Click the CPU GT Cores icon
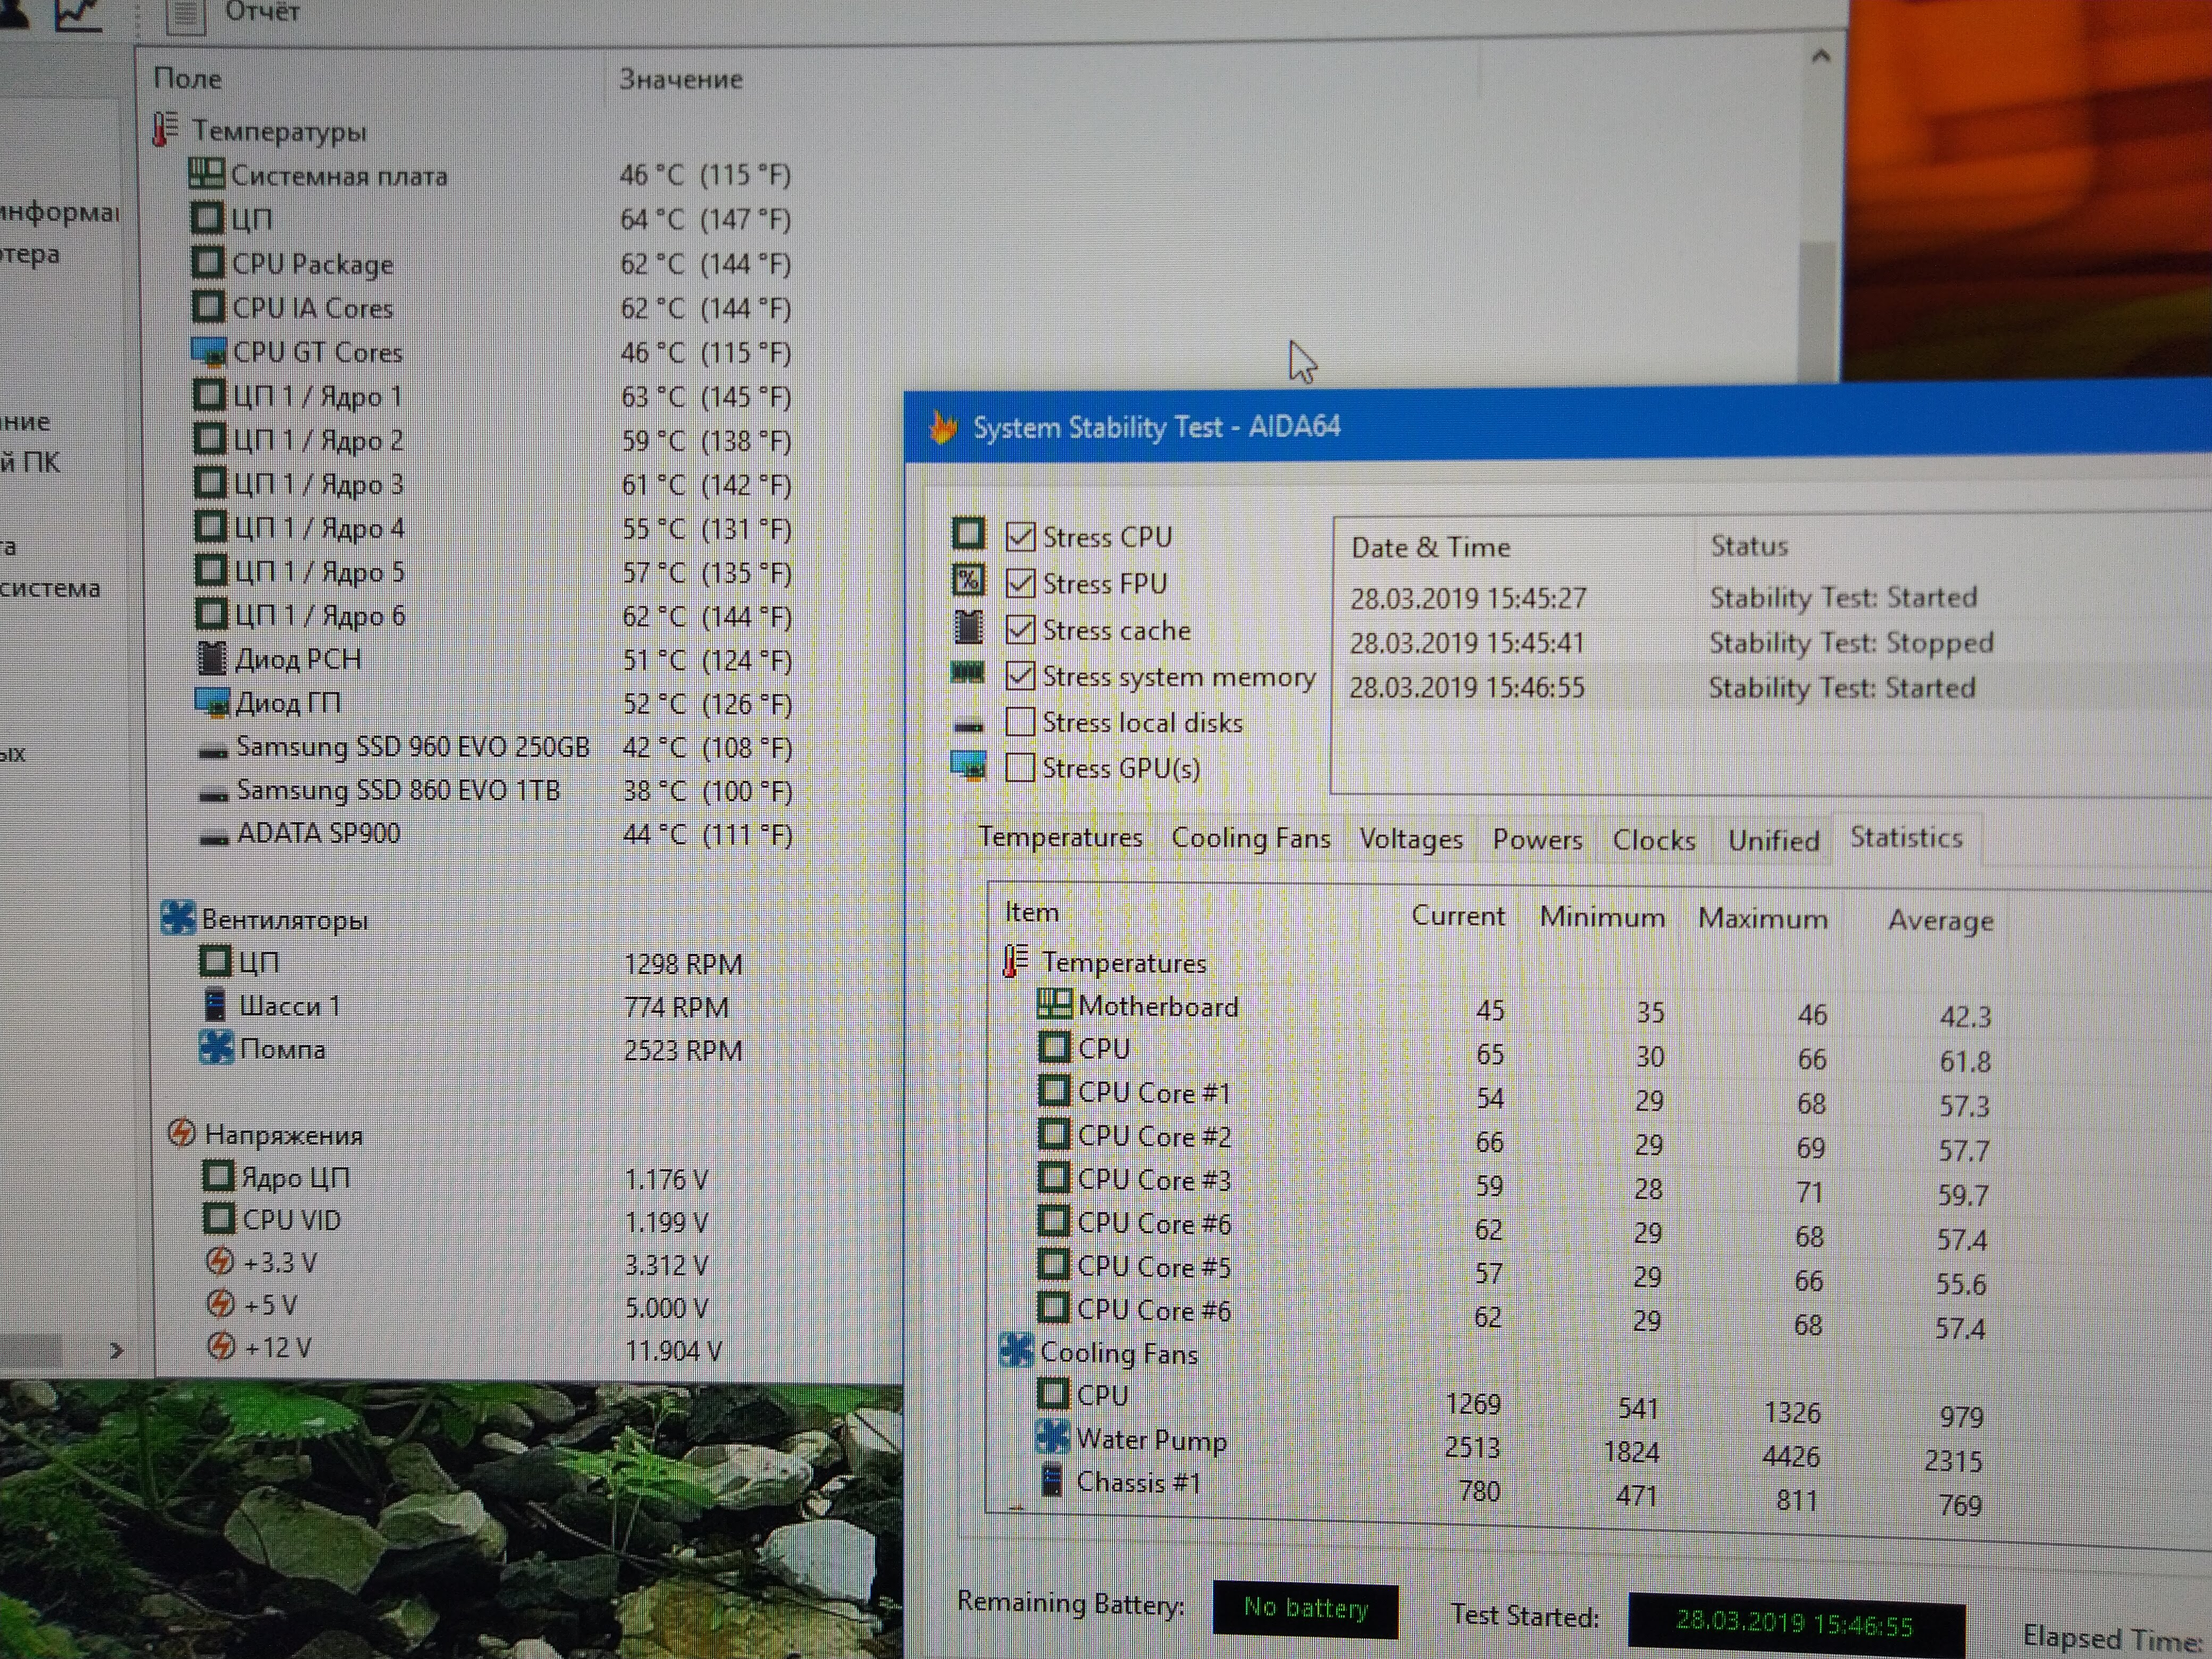This screenshot has width=2212, height=1659. [208, 352]
